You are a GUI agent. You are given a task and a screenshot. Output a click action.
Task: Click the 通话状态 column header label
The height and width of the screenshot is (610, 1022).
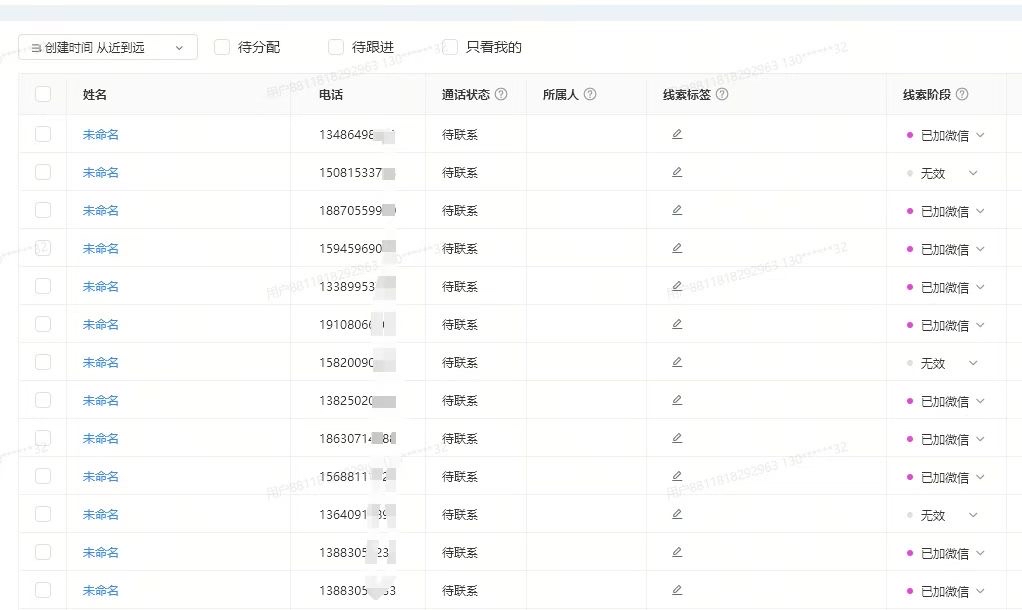point(465,94)
